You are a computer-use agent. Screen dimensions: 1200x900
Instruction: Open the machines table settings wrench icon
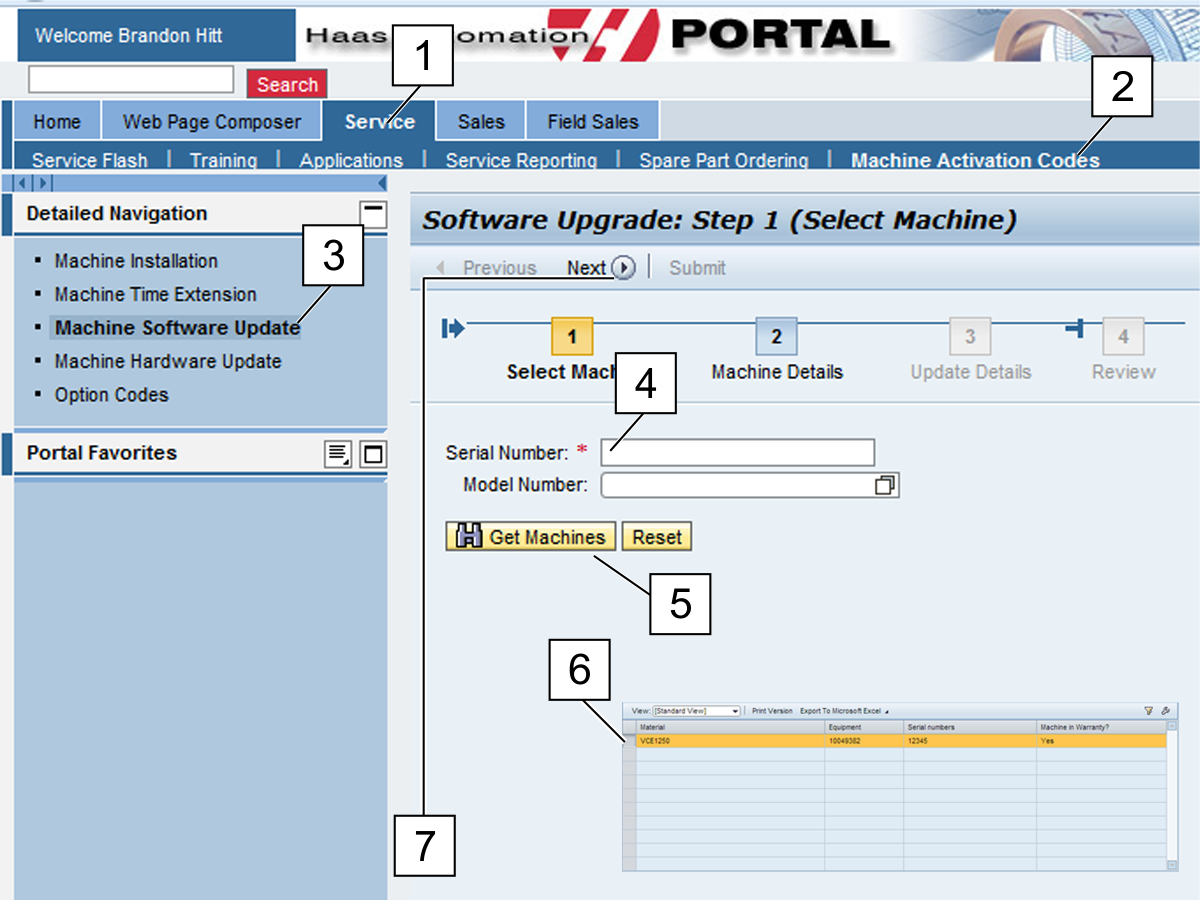pyautogui.click(x=1166, y=711)
